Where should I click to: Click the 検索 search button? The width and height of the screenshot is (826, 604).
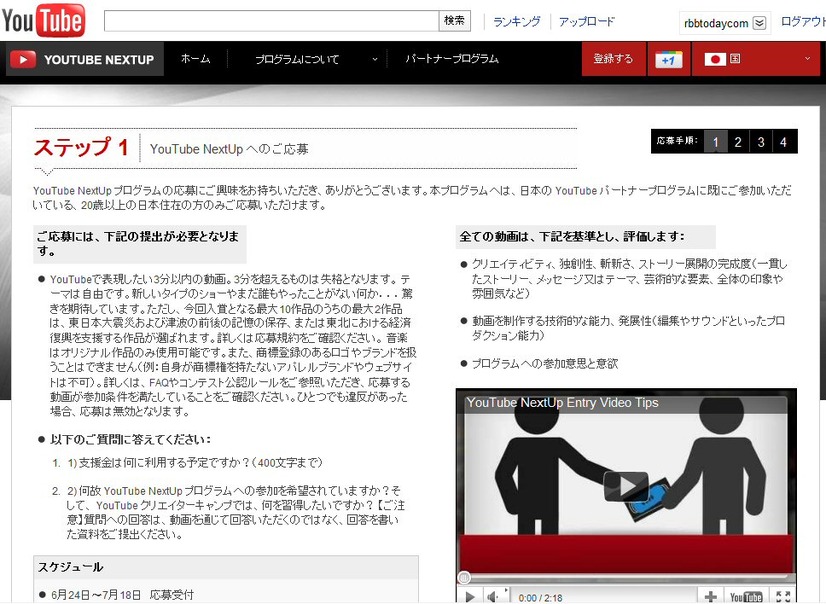coord(454,21)
